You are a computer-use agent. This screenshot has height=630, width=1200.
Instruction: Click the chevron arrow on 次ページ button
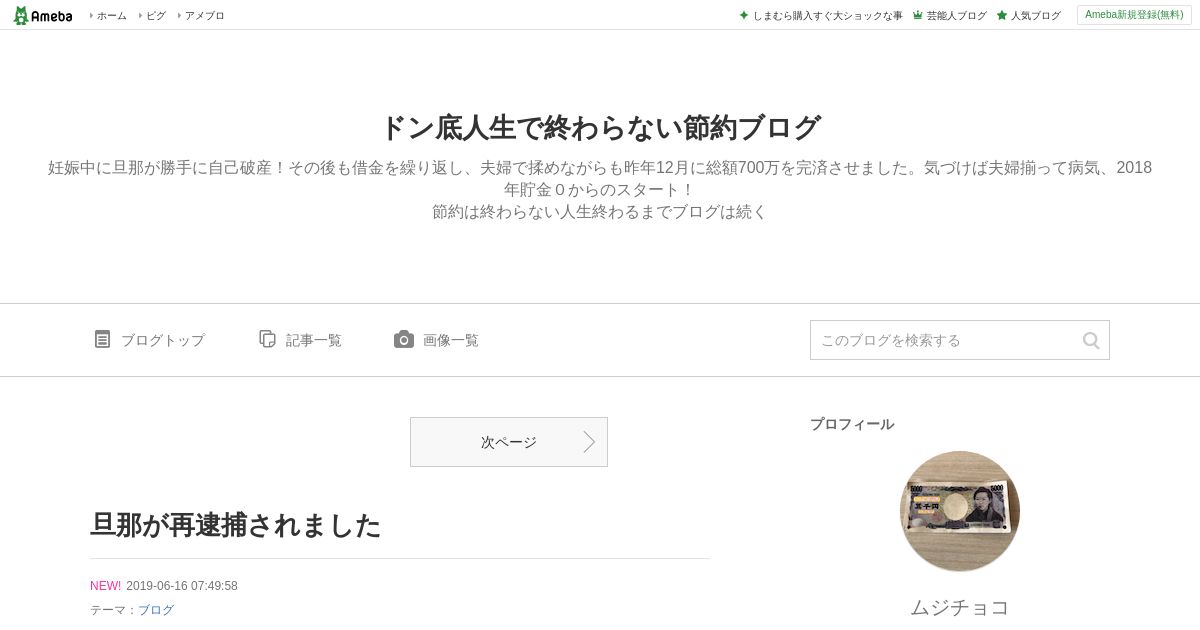[x=589, y=442]
